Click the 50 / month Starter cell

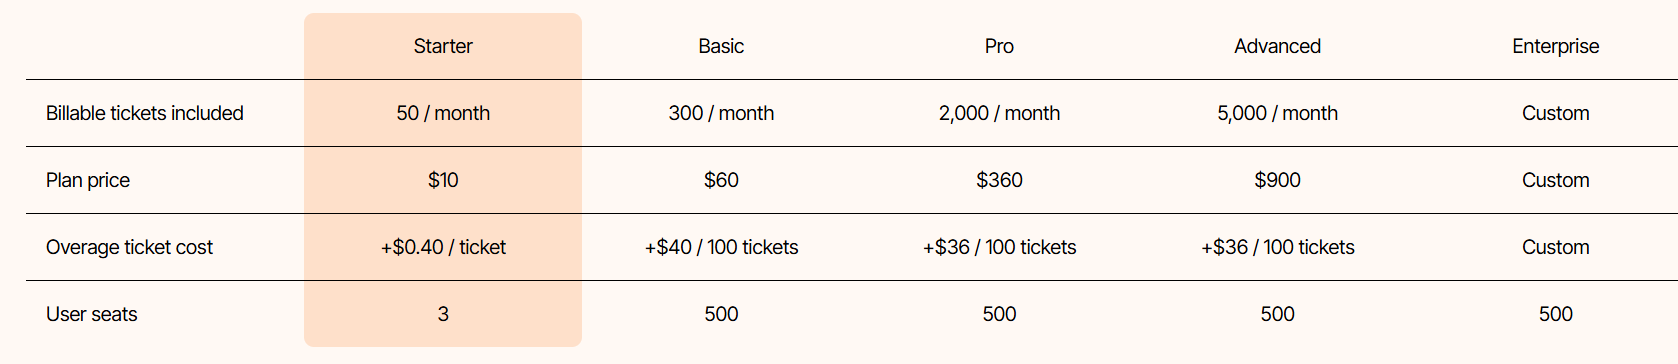tap(443, 113)
